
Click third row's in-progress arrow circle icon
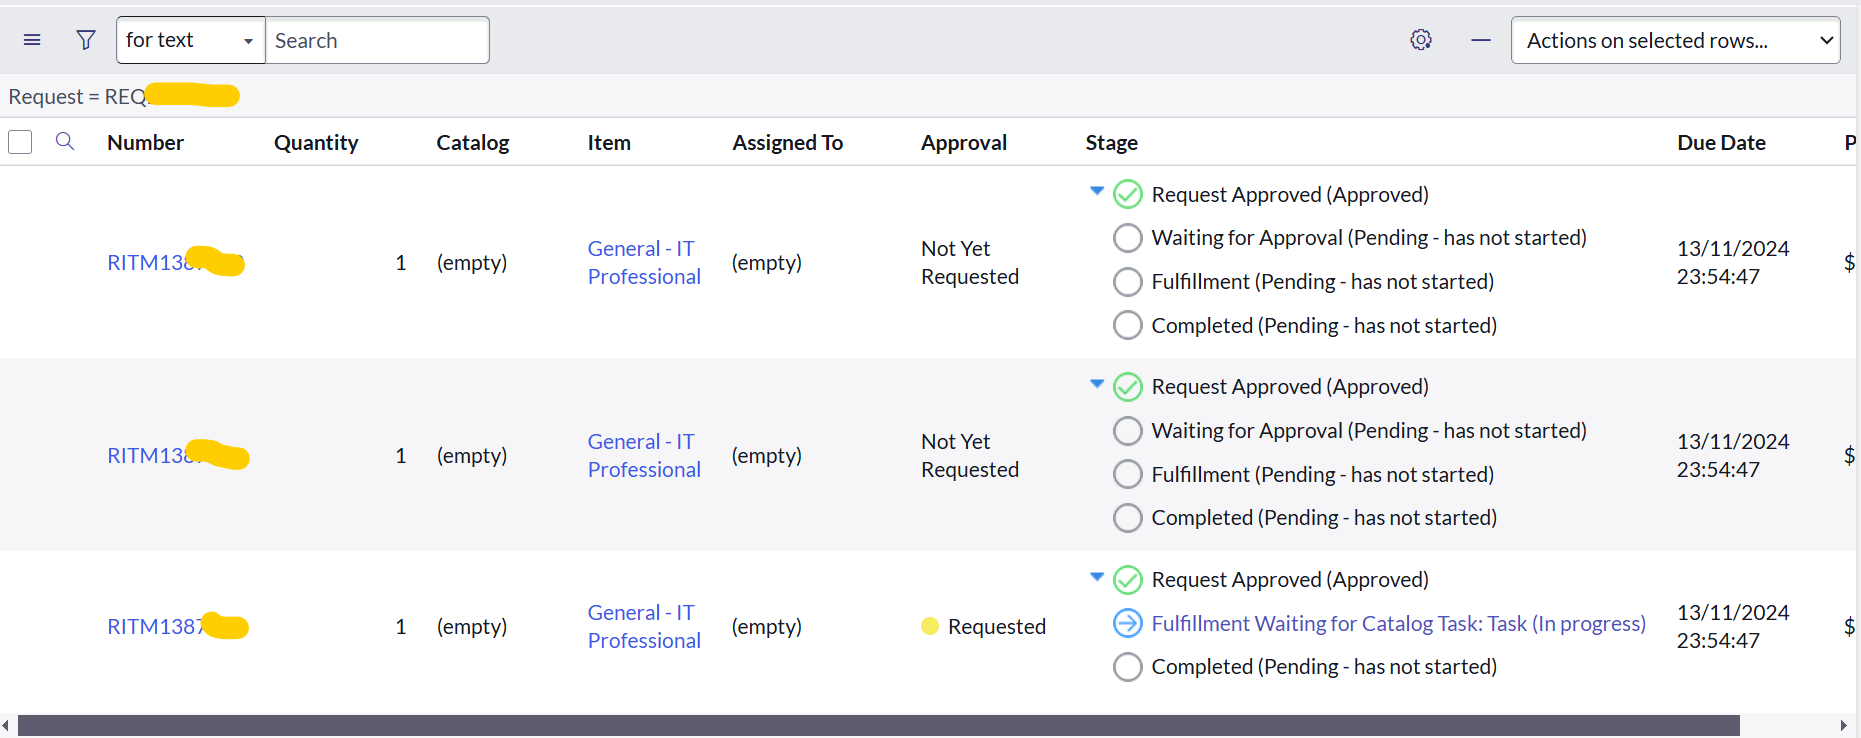[1127, 623]
